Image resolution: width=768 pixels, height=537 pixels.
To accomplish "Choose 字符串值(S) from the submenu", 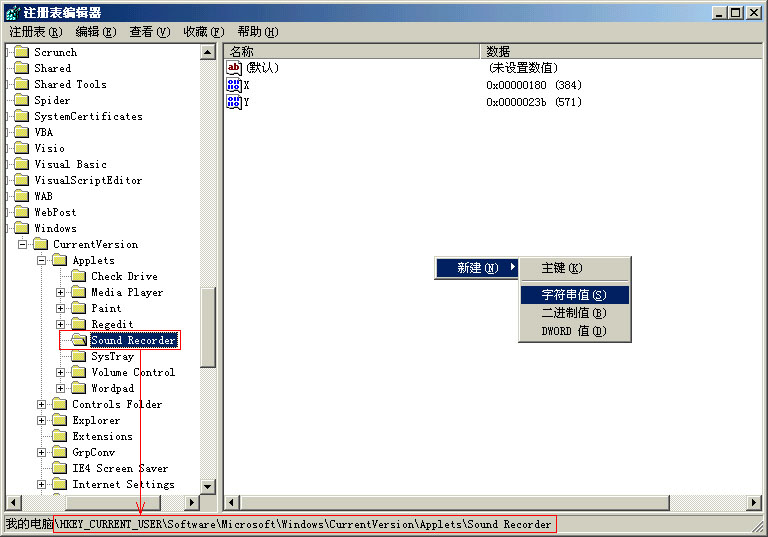I will 575,295.
